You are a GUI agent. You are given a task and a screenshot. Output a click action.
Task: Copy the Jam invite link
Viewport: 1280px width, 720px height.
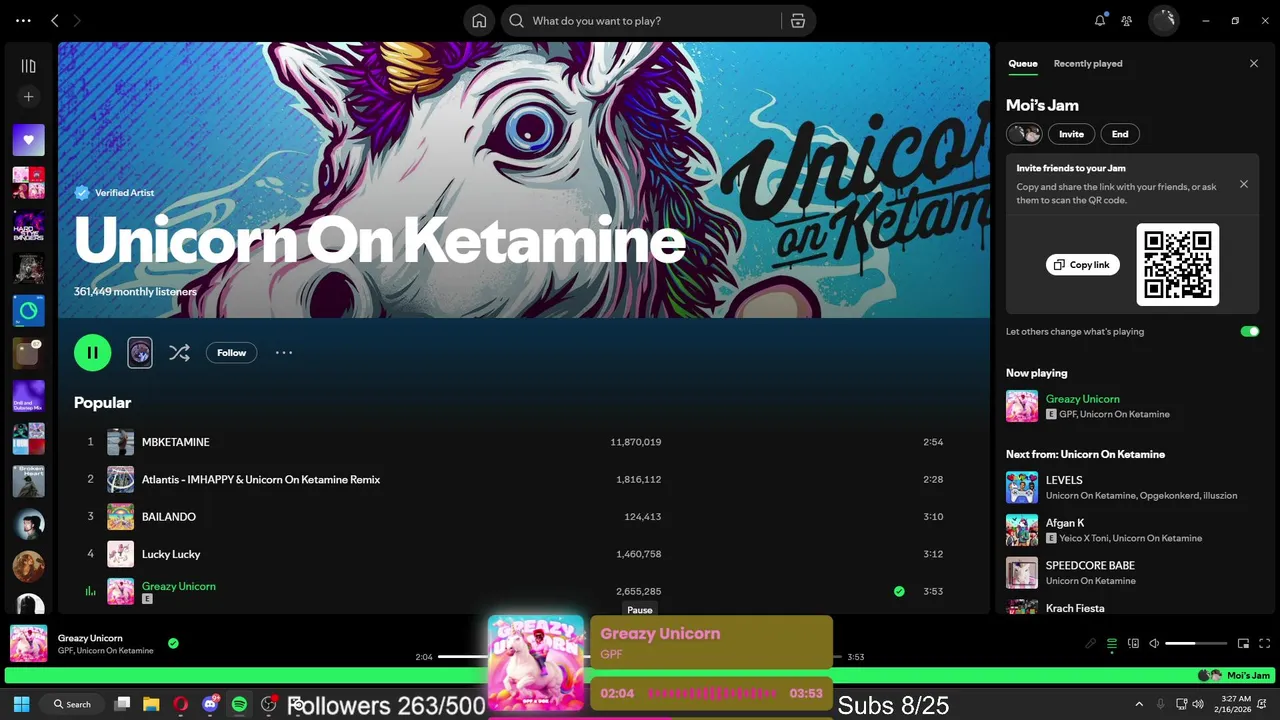(1082, 265)
